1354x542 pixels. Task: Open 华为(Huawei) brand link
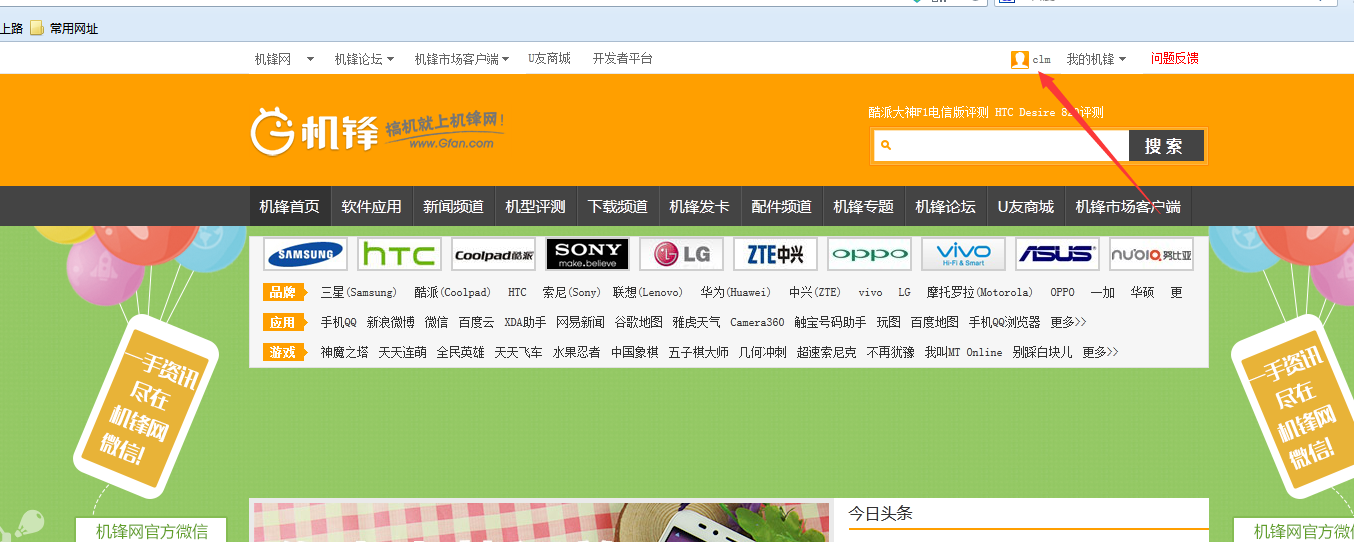pos(735,292)
